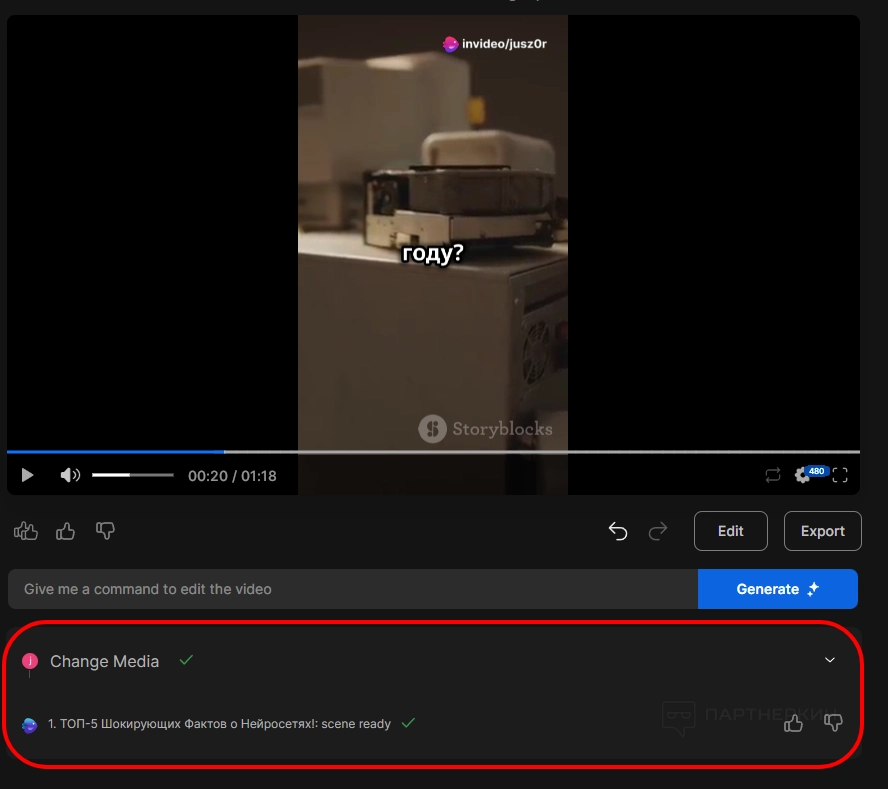The width and height of the screenshot is (888, 789).
Task: Open video quality settings gear
Action: 802,475
